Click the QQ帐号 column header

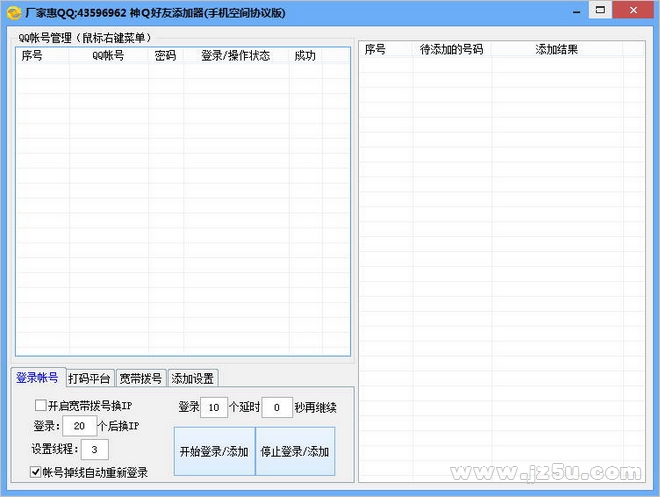tap(108, 57)
